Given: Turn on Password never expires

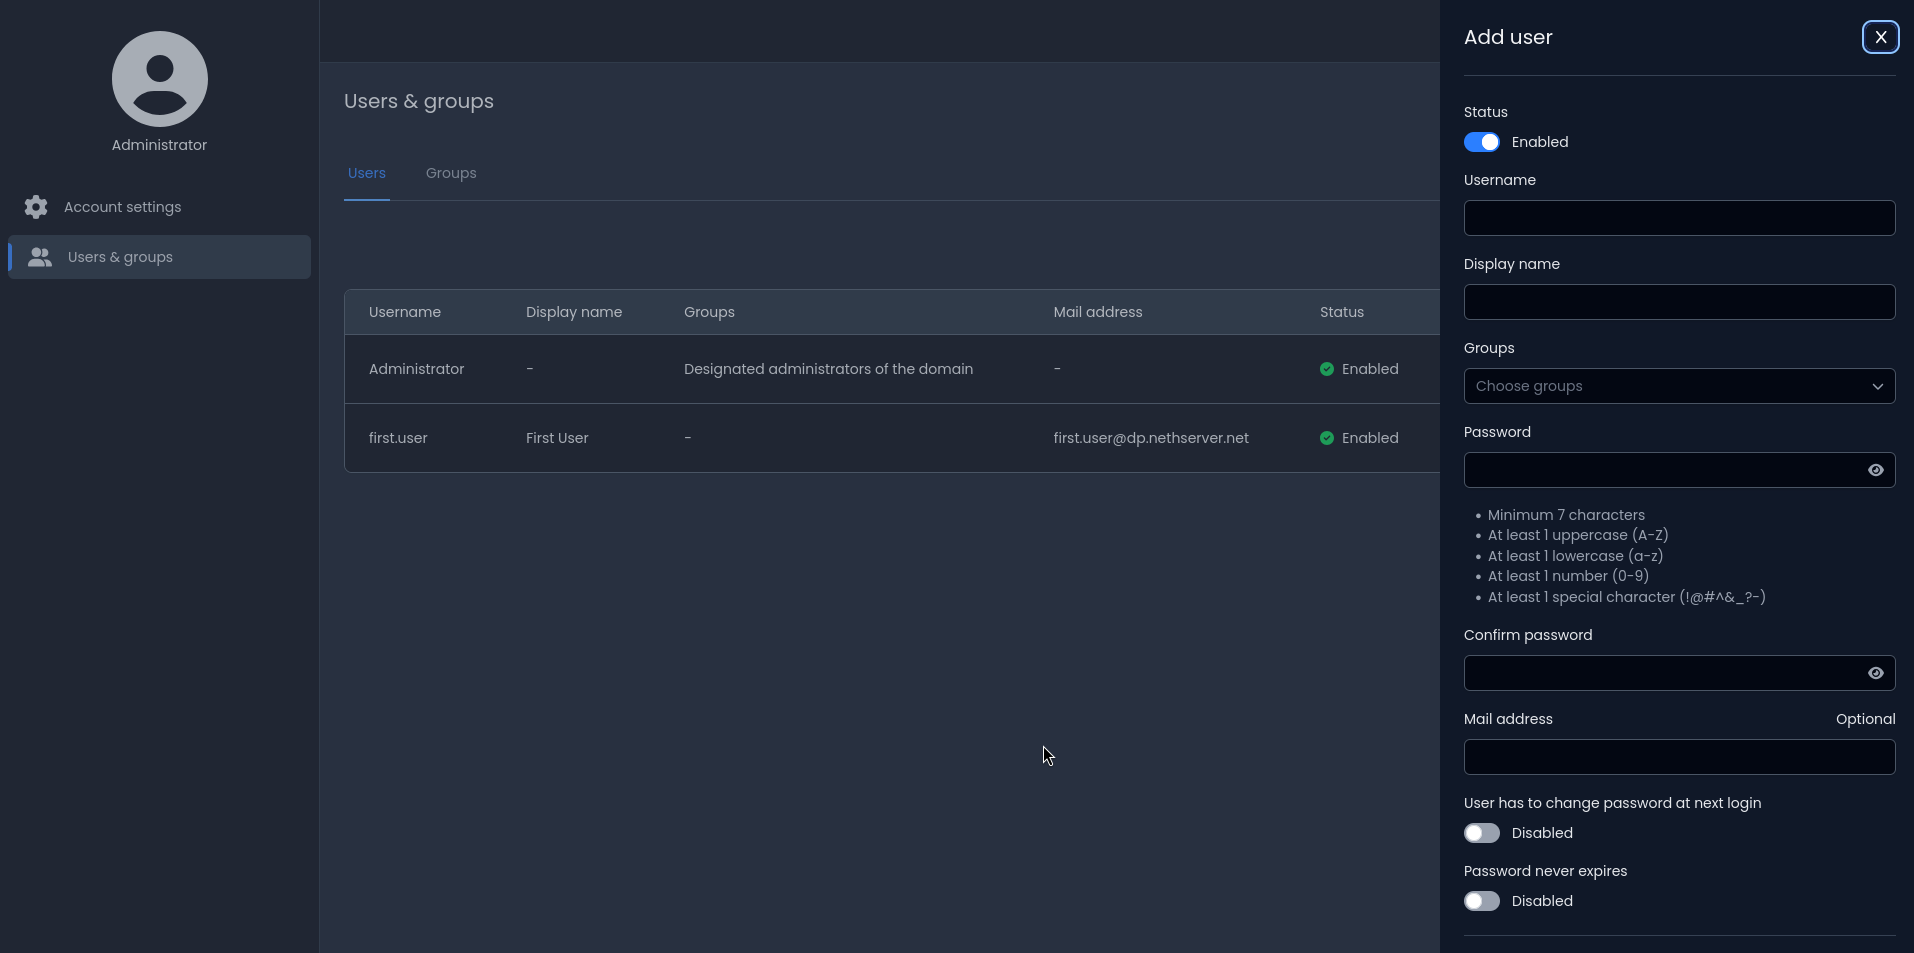Looking at the screenshot, I should tap(1481, 901).
